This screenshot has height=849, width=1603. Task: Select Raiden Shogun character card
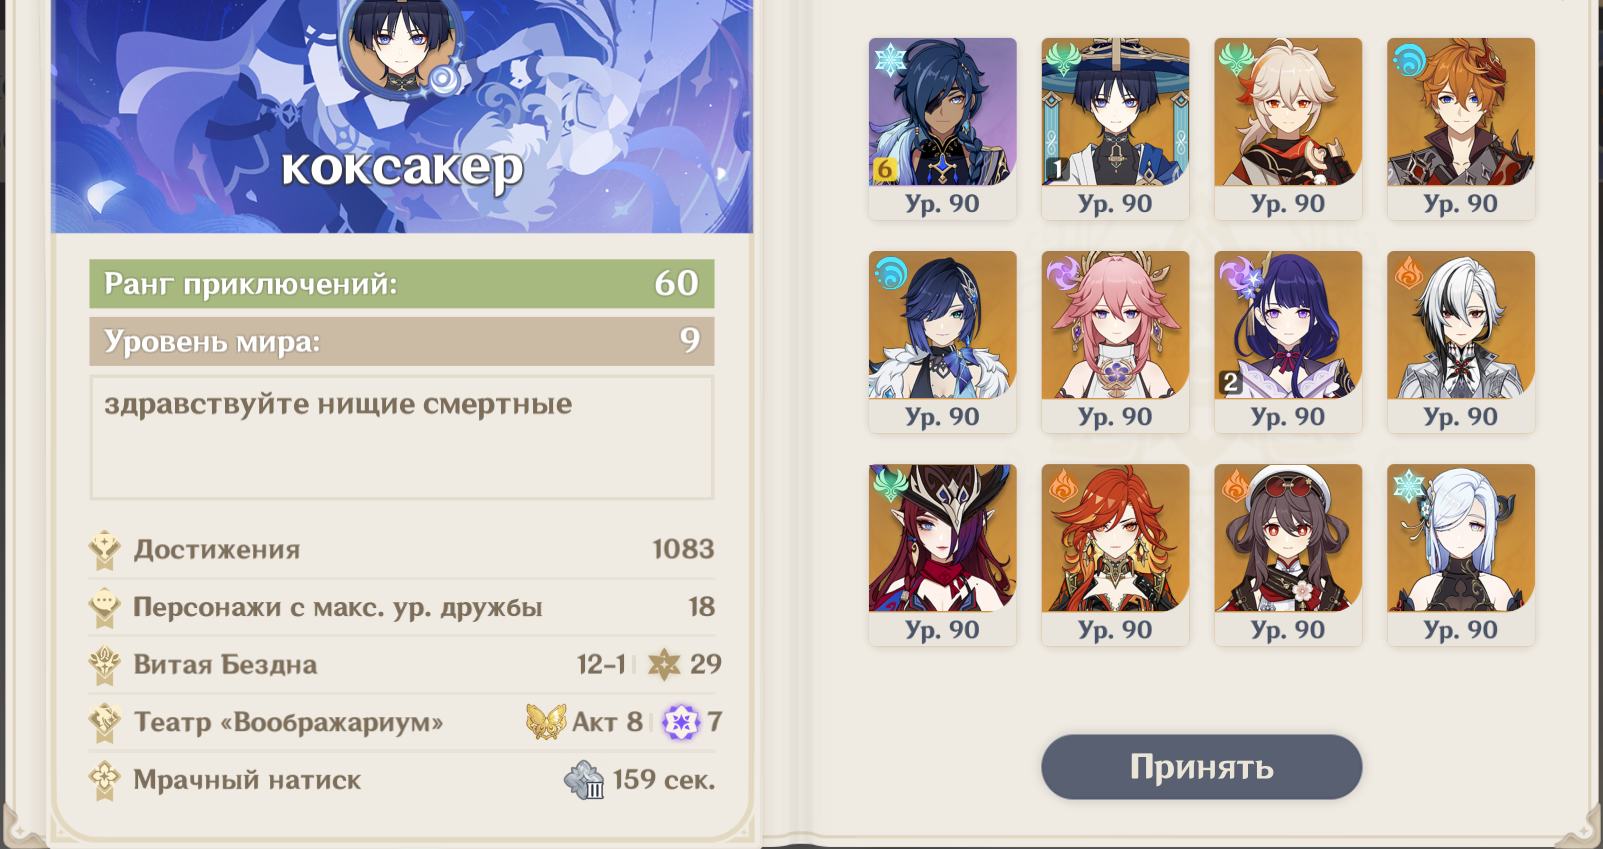coord(1288,341)
